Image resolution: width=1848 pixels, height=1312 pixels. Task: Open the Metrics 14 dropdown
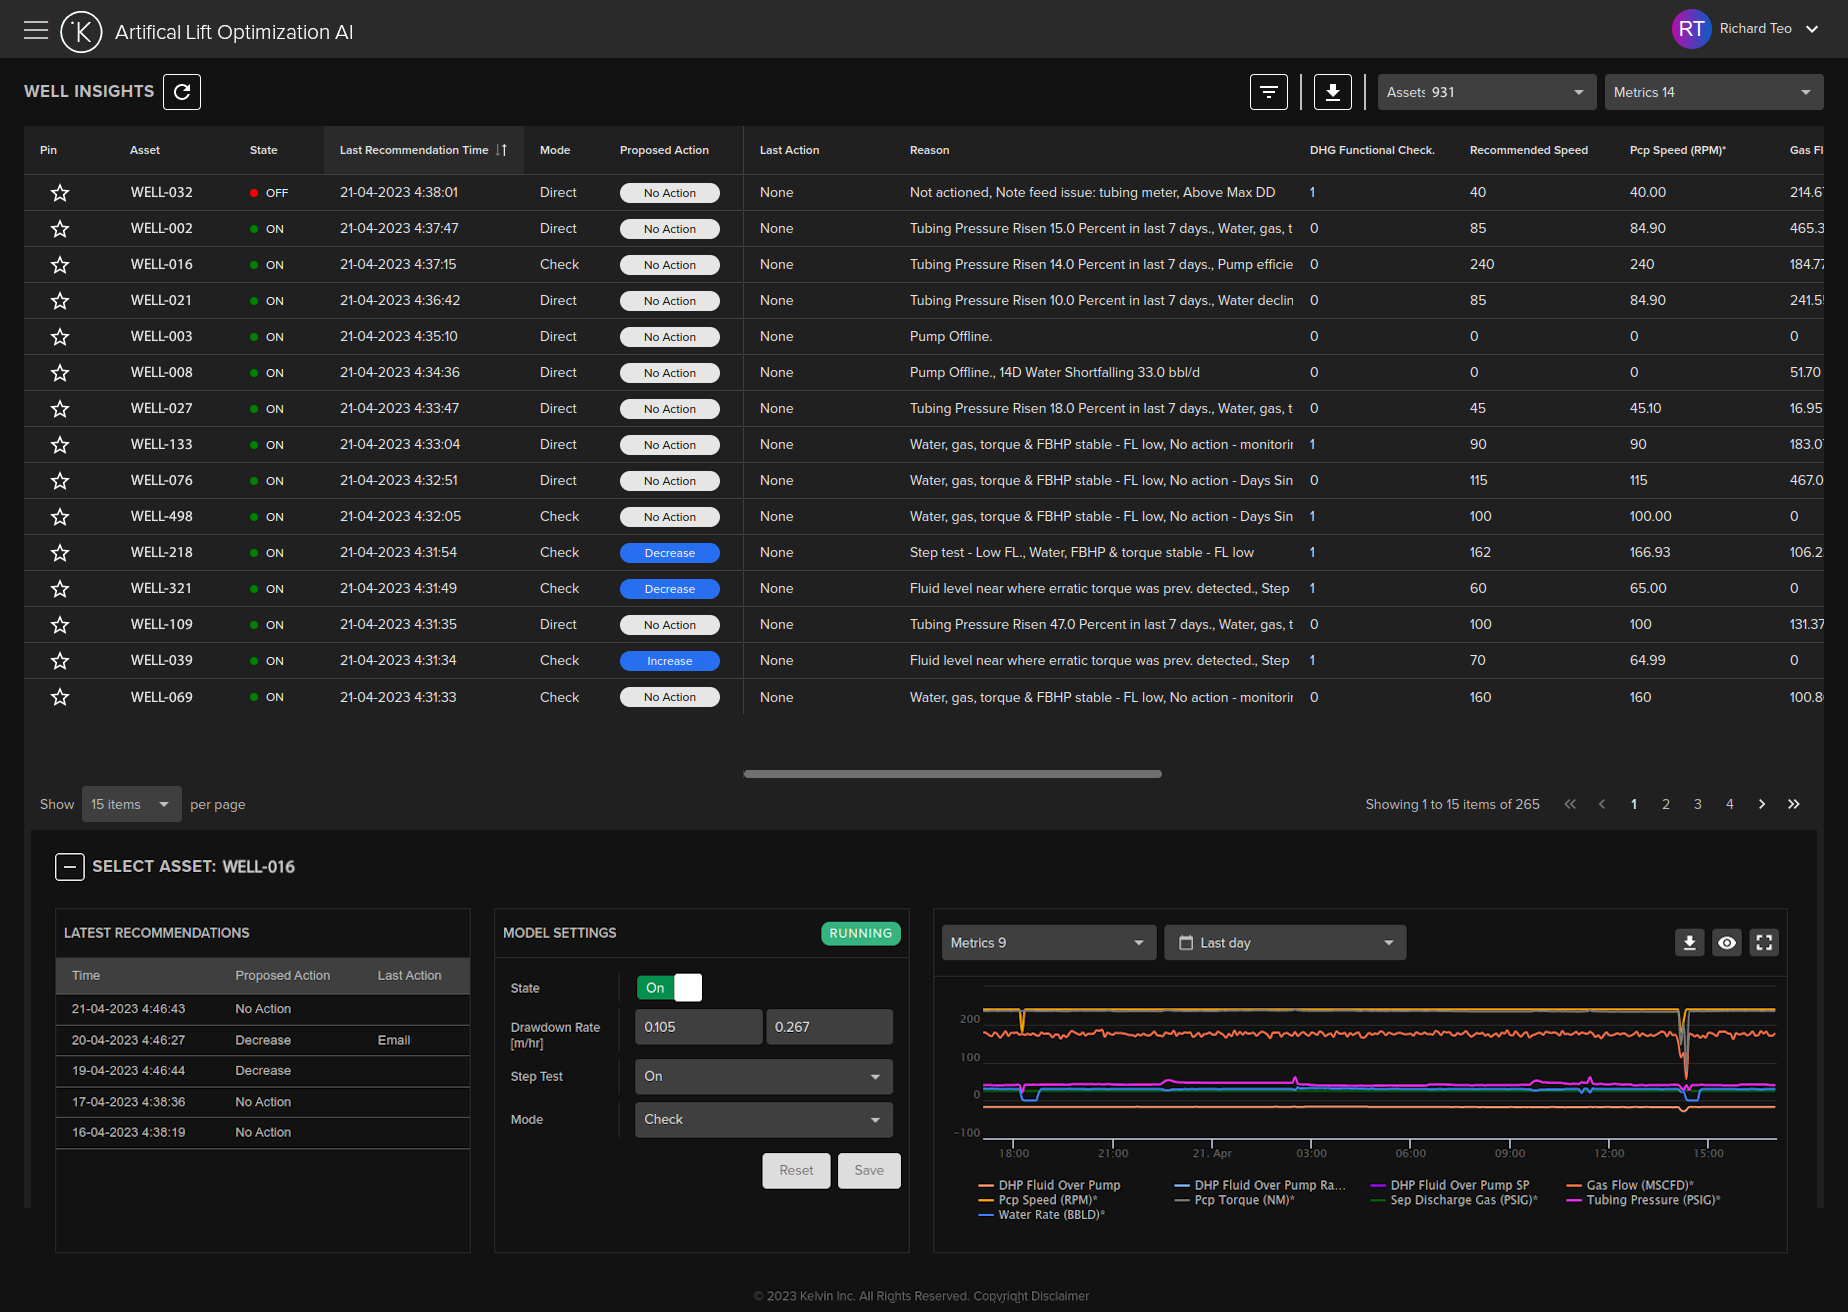(x=1713, y=92)
